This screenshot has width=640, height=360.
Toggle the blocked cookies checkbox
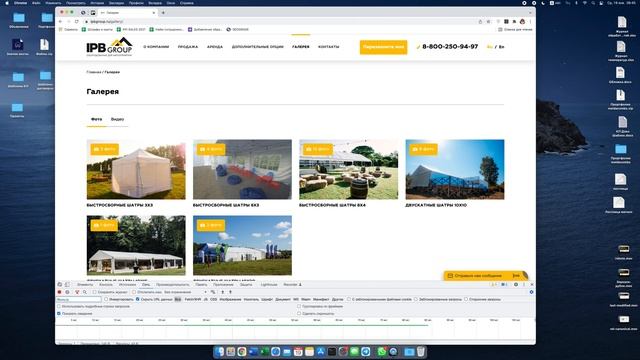pyautogui.click(x=349, y=299)
